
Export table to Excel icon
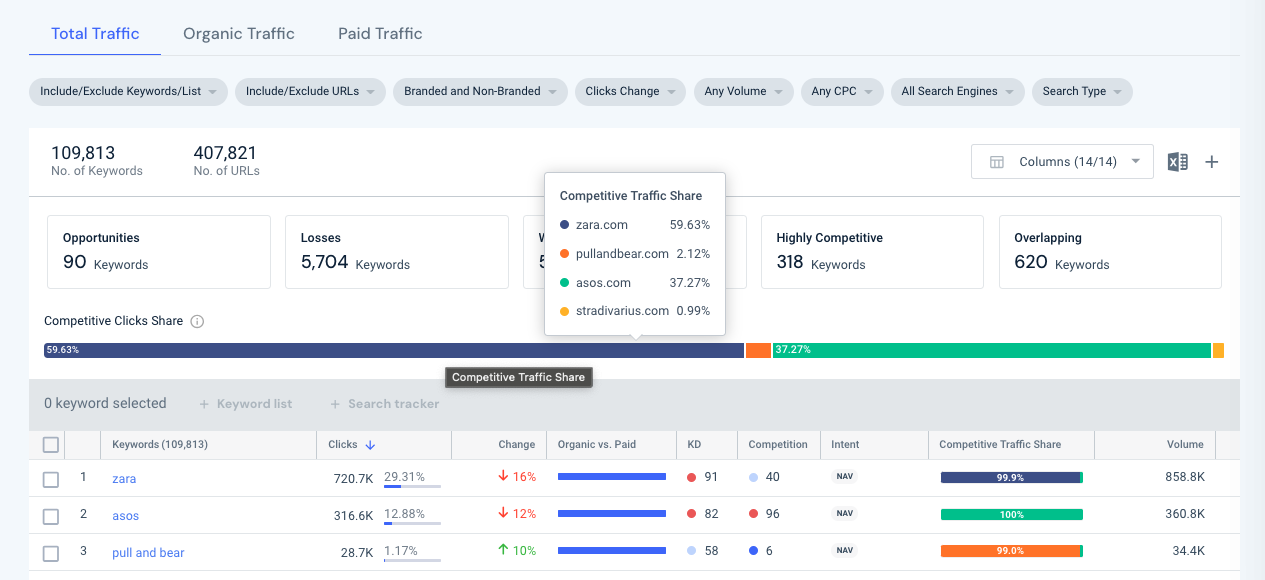tap(1178, 162)
